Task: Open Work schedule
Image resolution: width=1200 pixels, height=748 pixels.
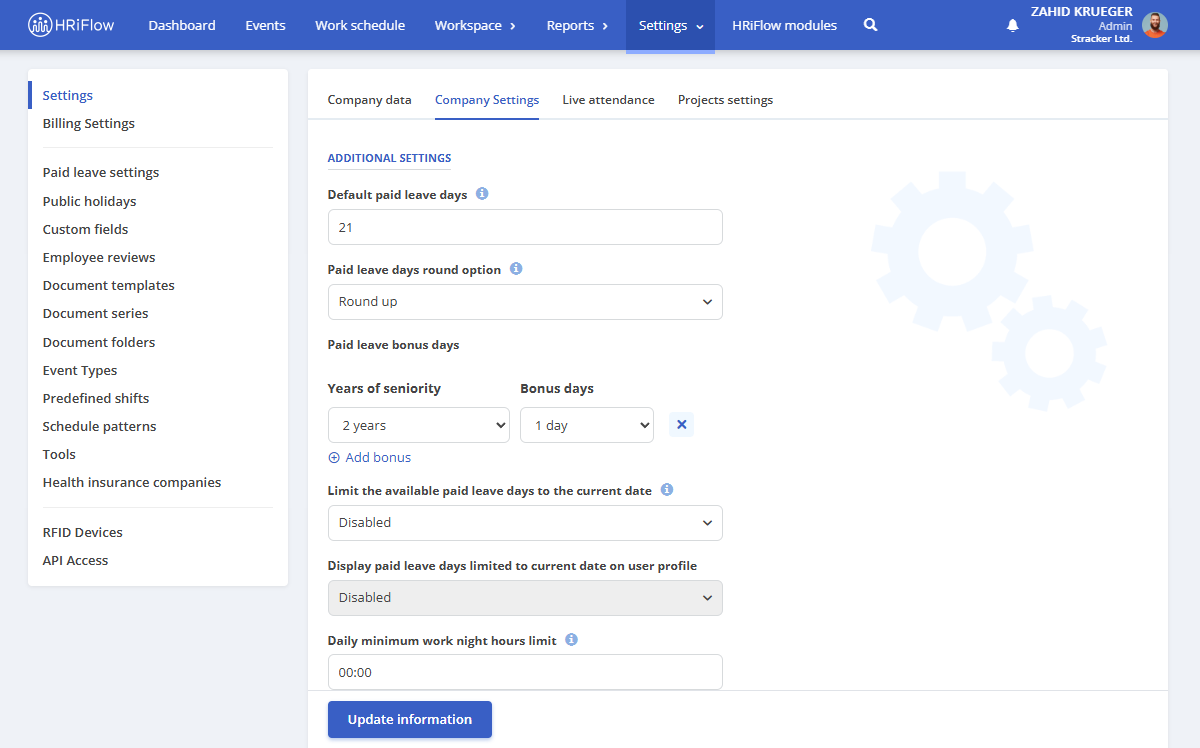Action: (360, 25)
